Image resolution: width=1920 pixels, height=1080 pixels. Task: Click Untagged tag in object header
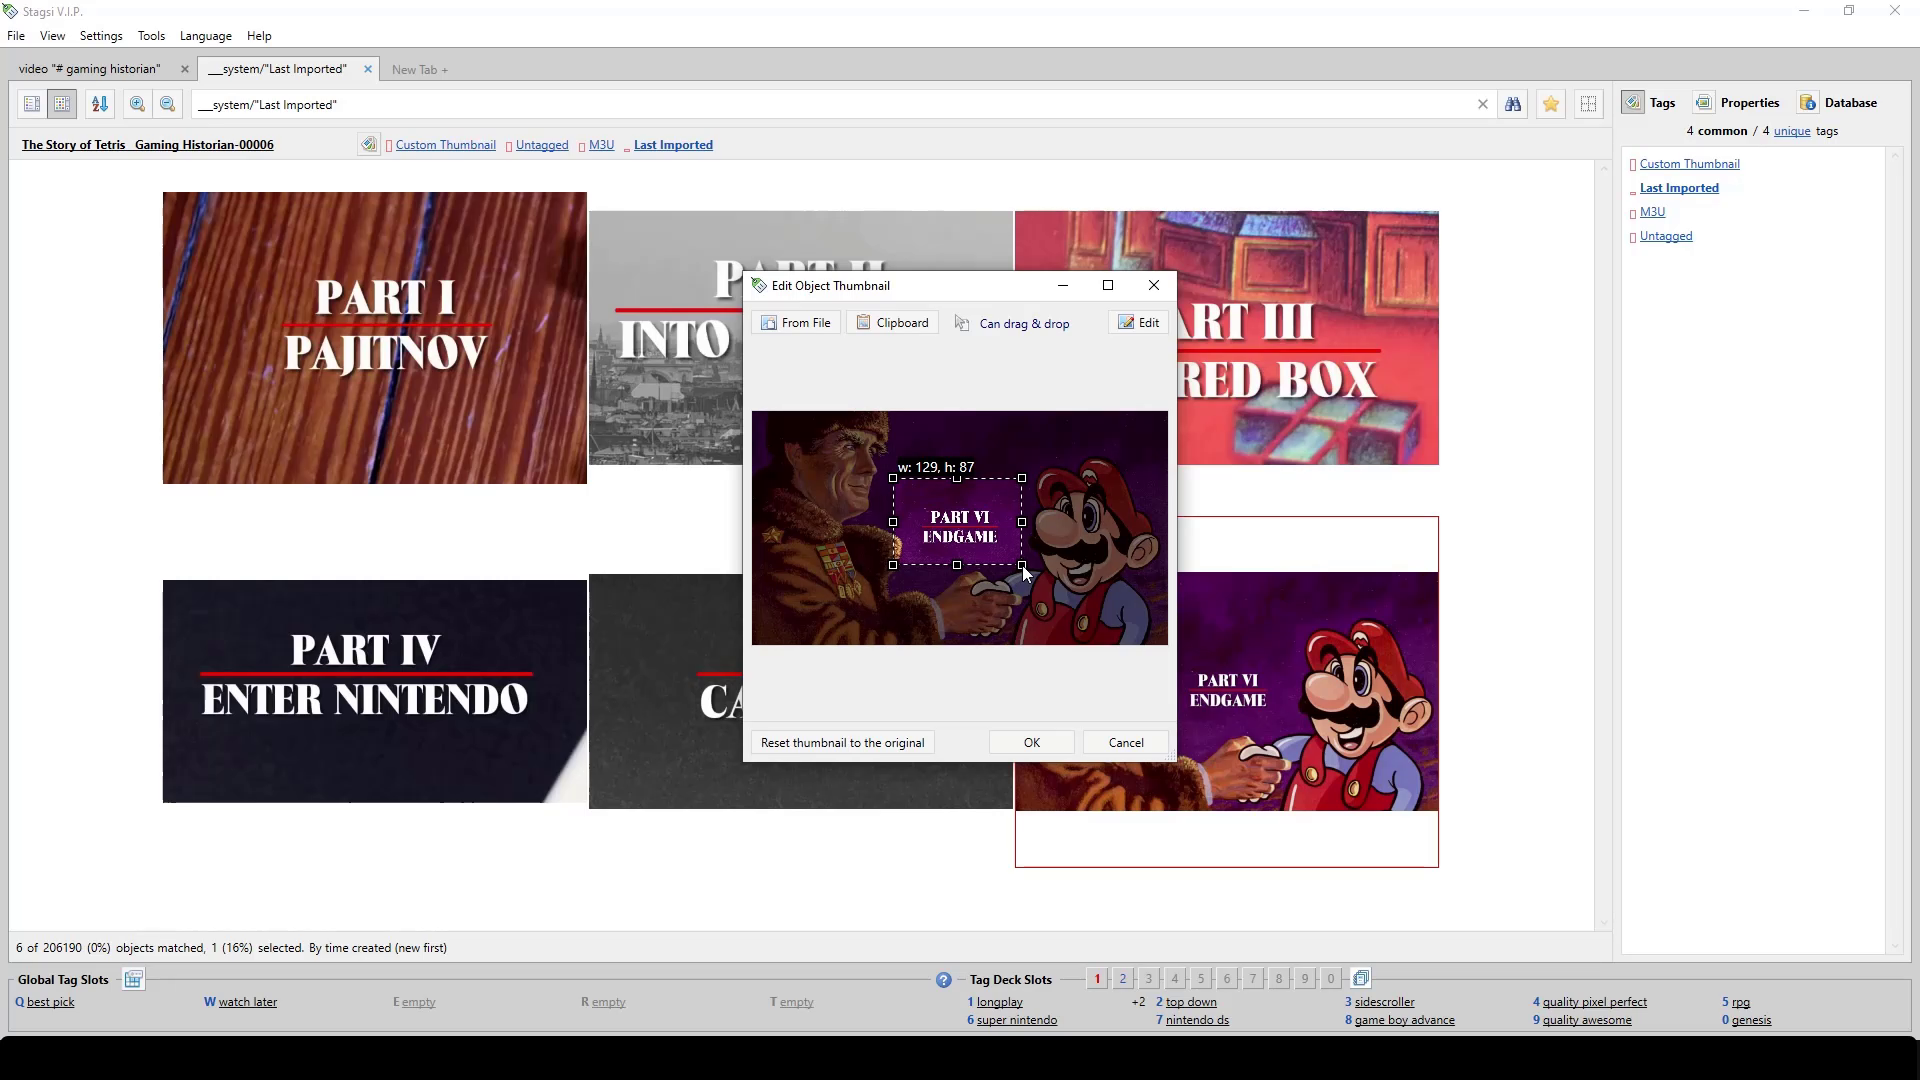(542, 145)
